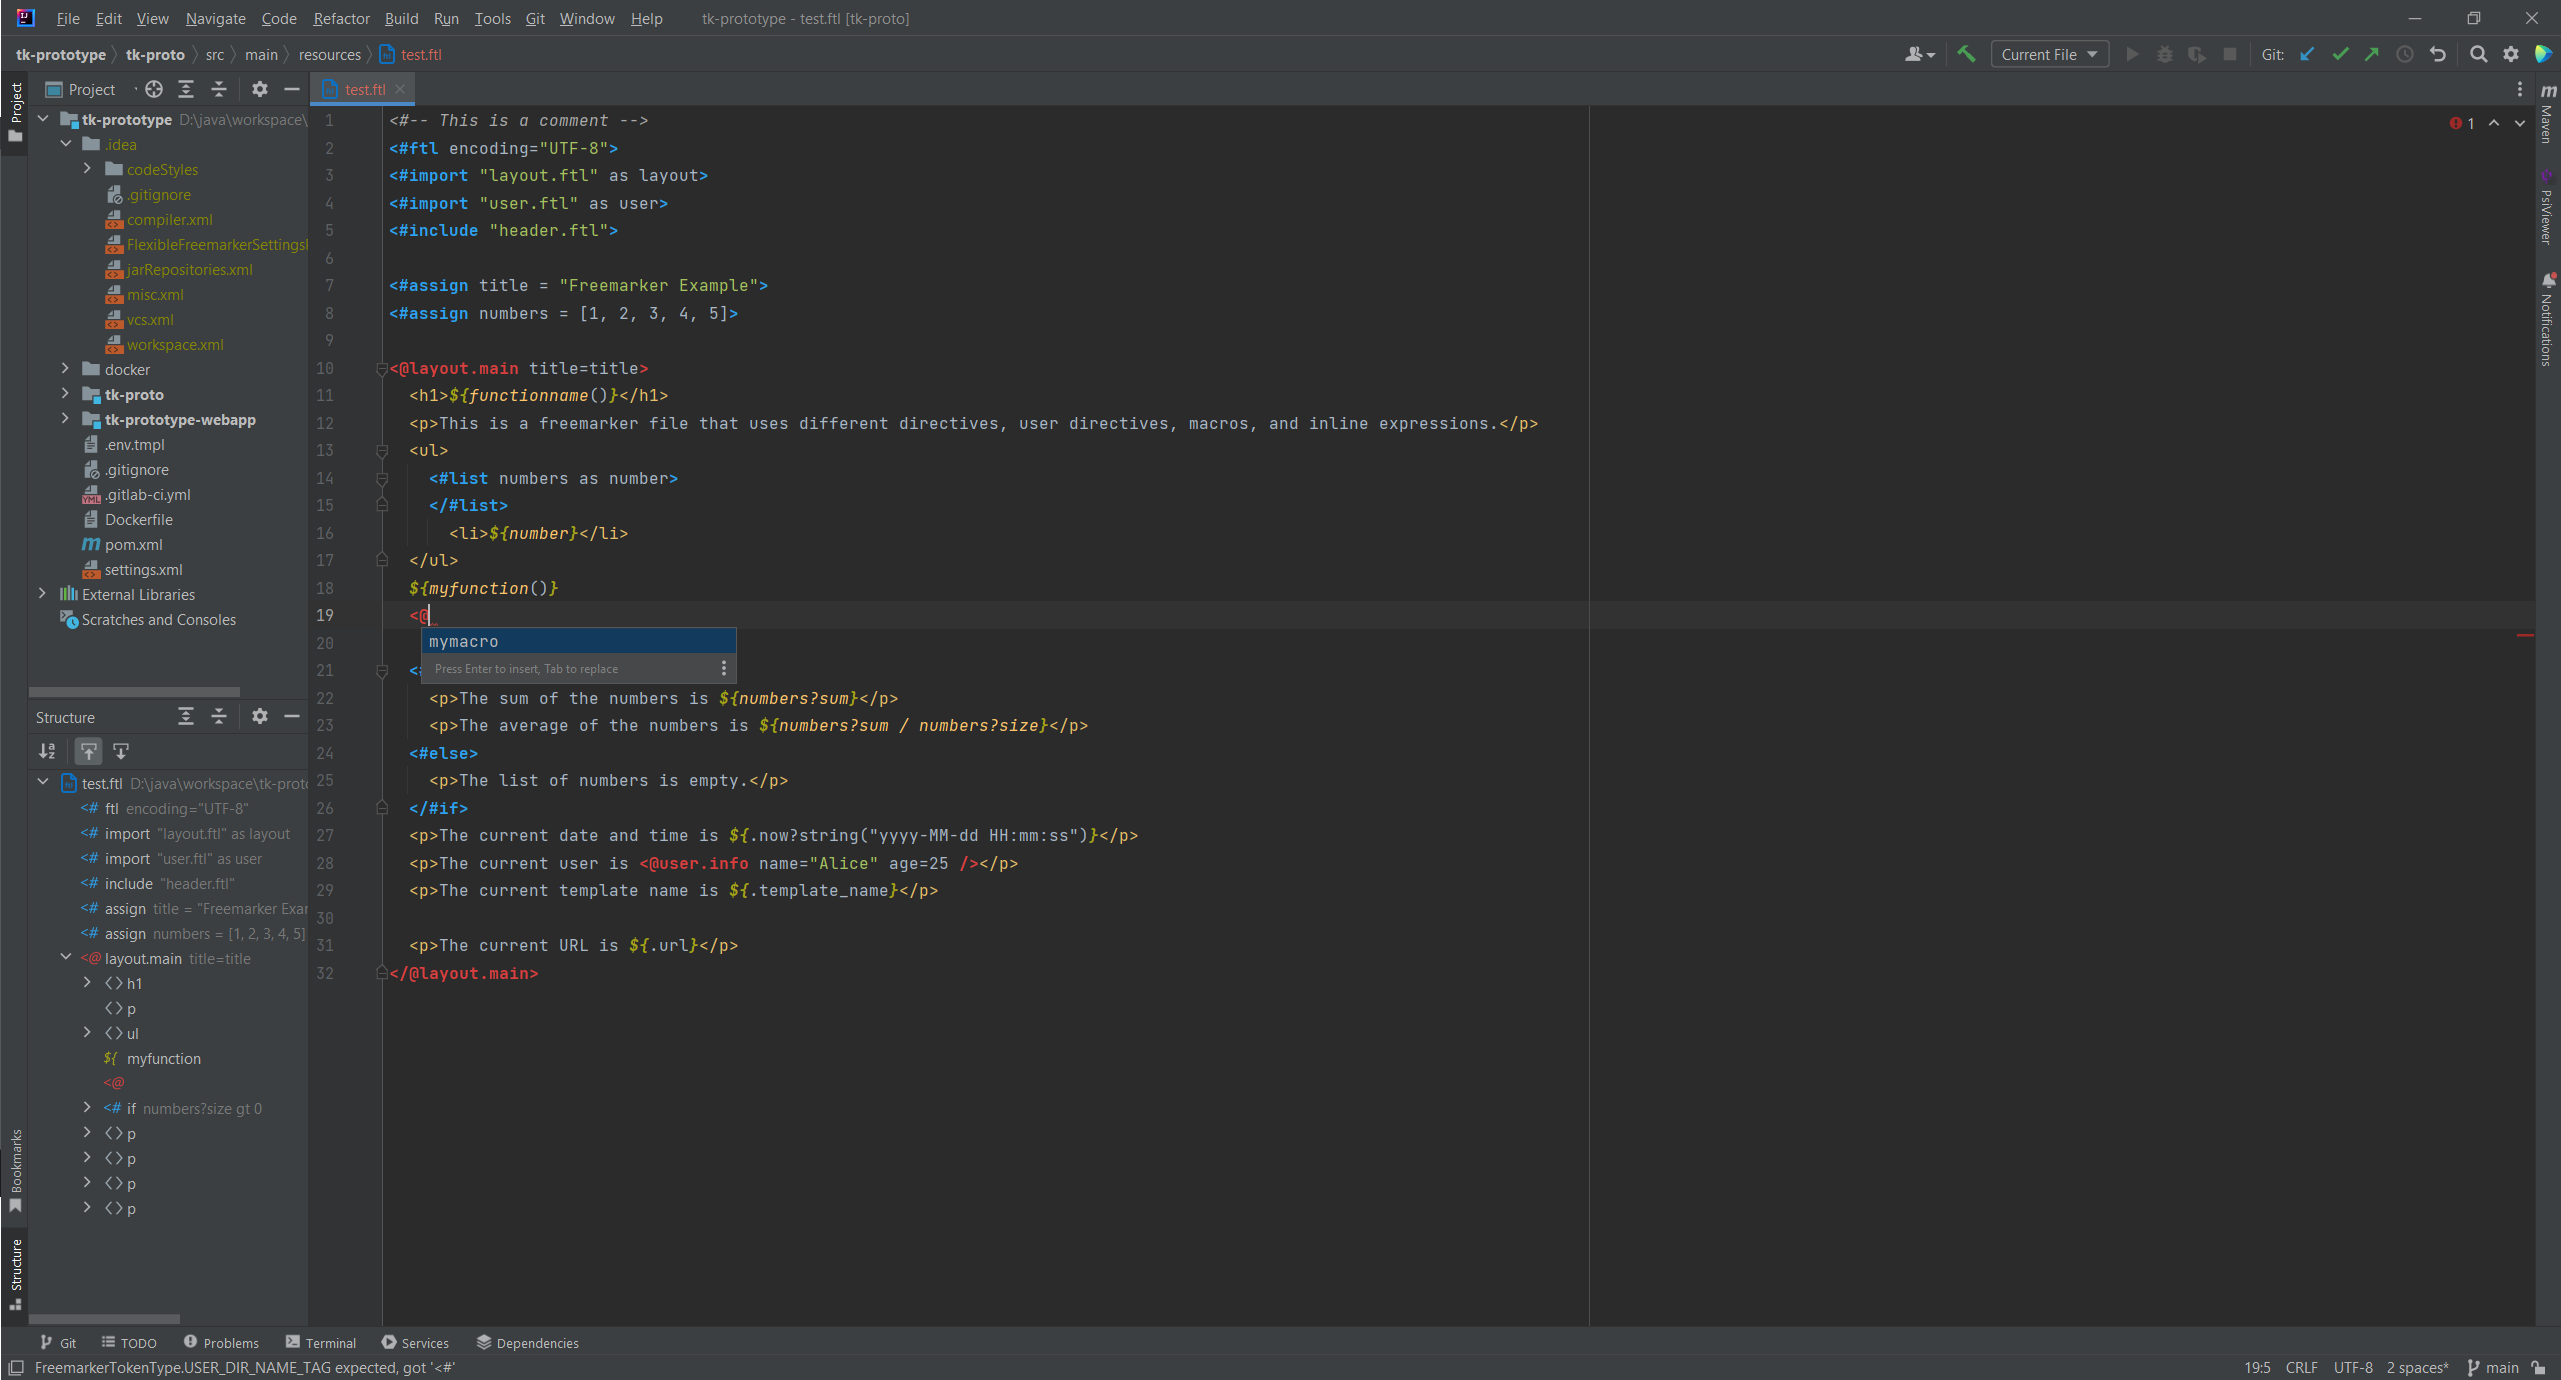2561x1380 pixels.
Task: Open the Build menu
Action: pyautogui.click(x=401, y=18)
